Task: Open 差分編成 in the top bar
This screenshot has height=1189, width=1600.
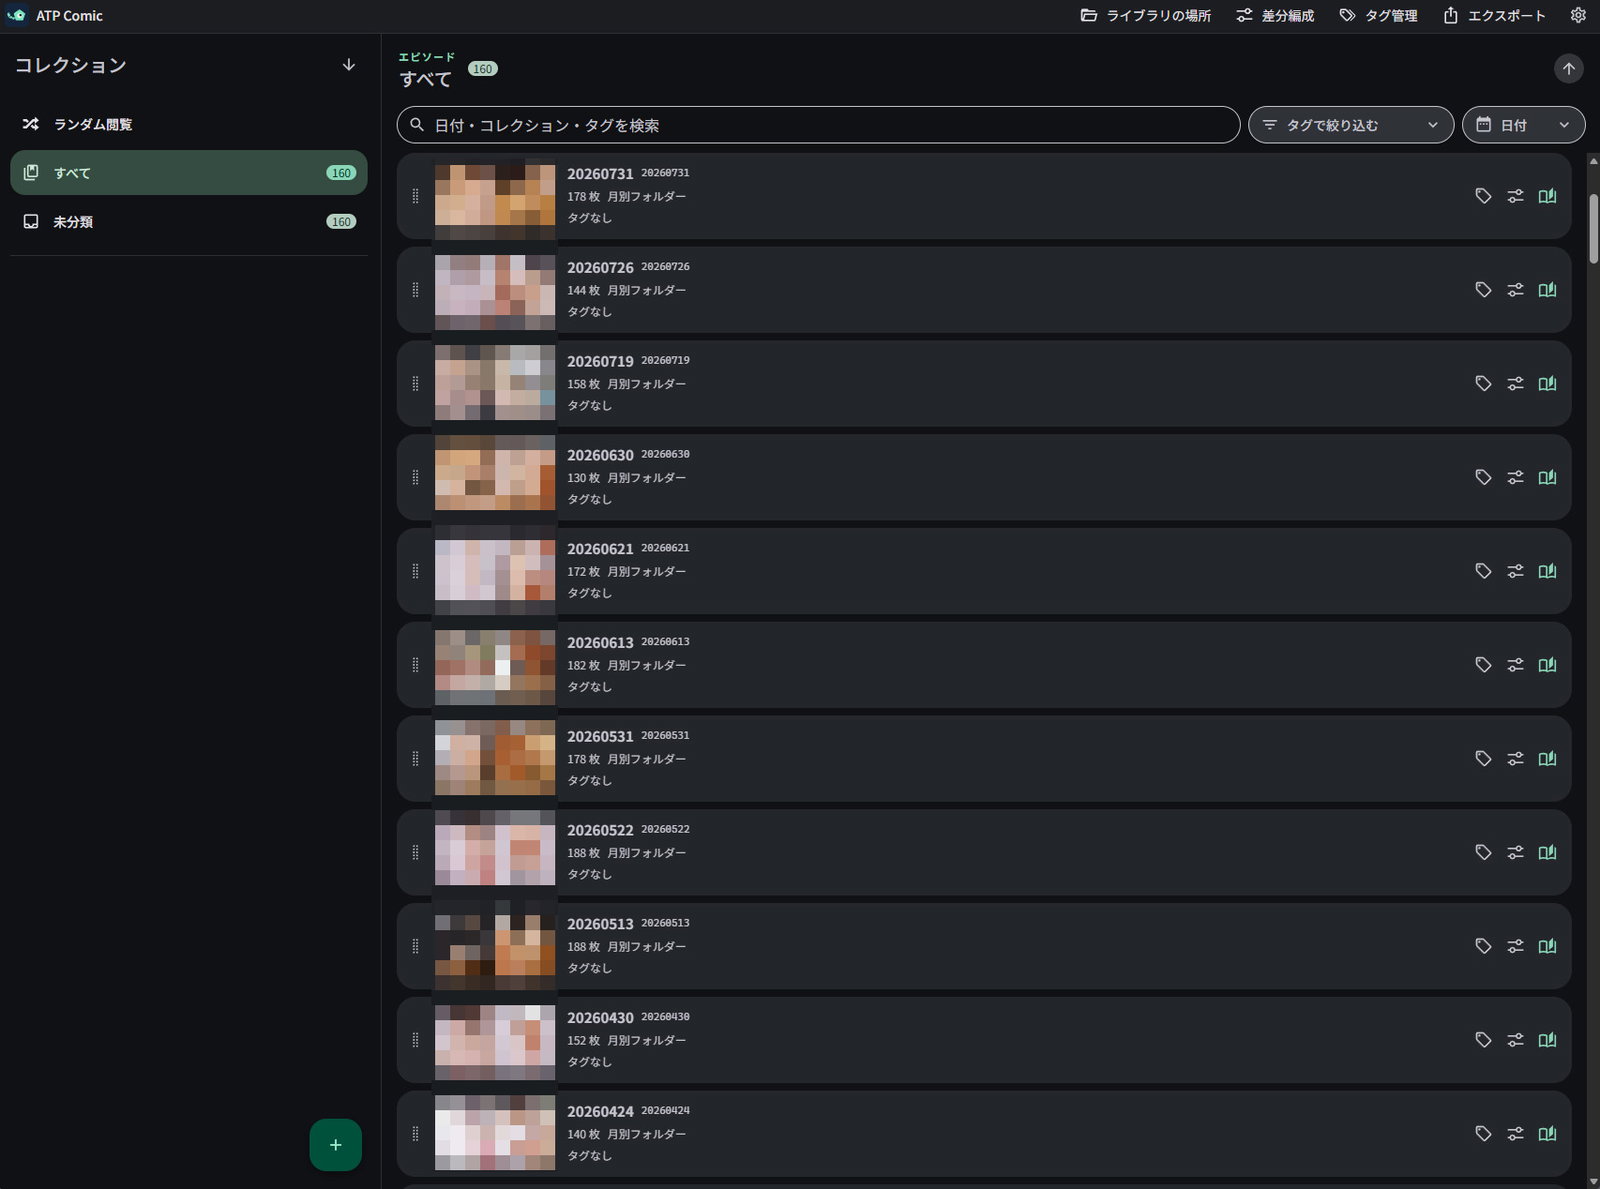Action: coord(1275,15)
